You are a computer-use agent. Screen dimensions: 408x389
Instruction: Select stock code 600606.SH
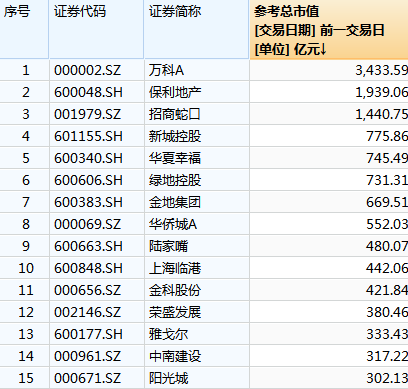coord(88,180)
